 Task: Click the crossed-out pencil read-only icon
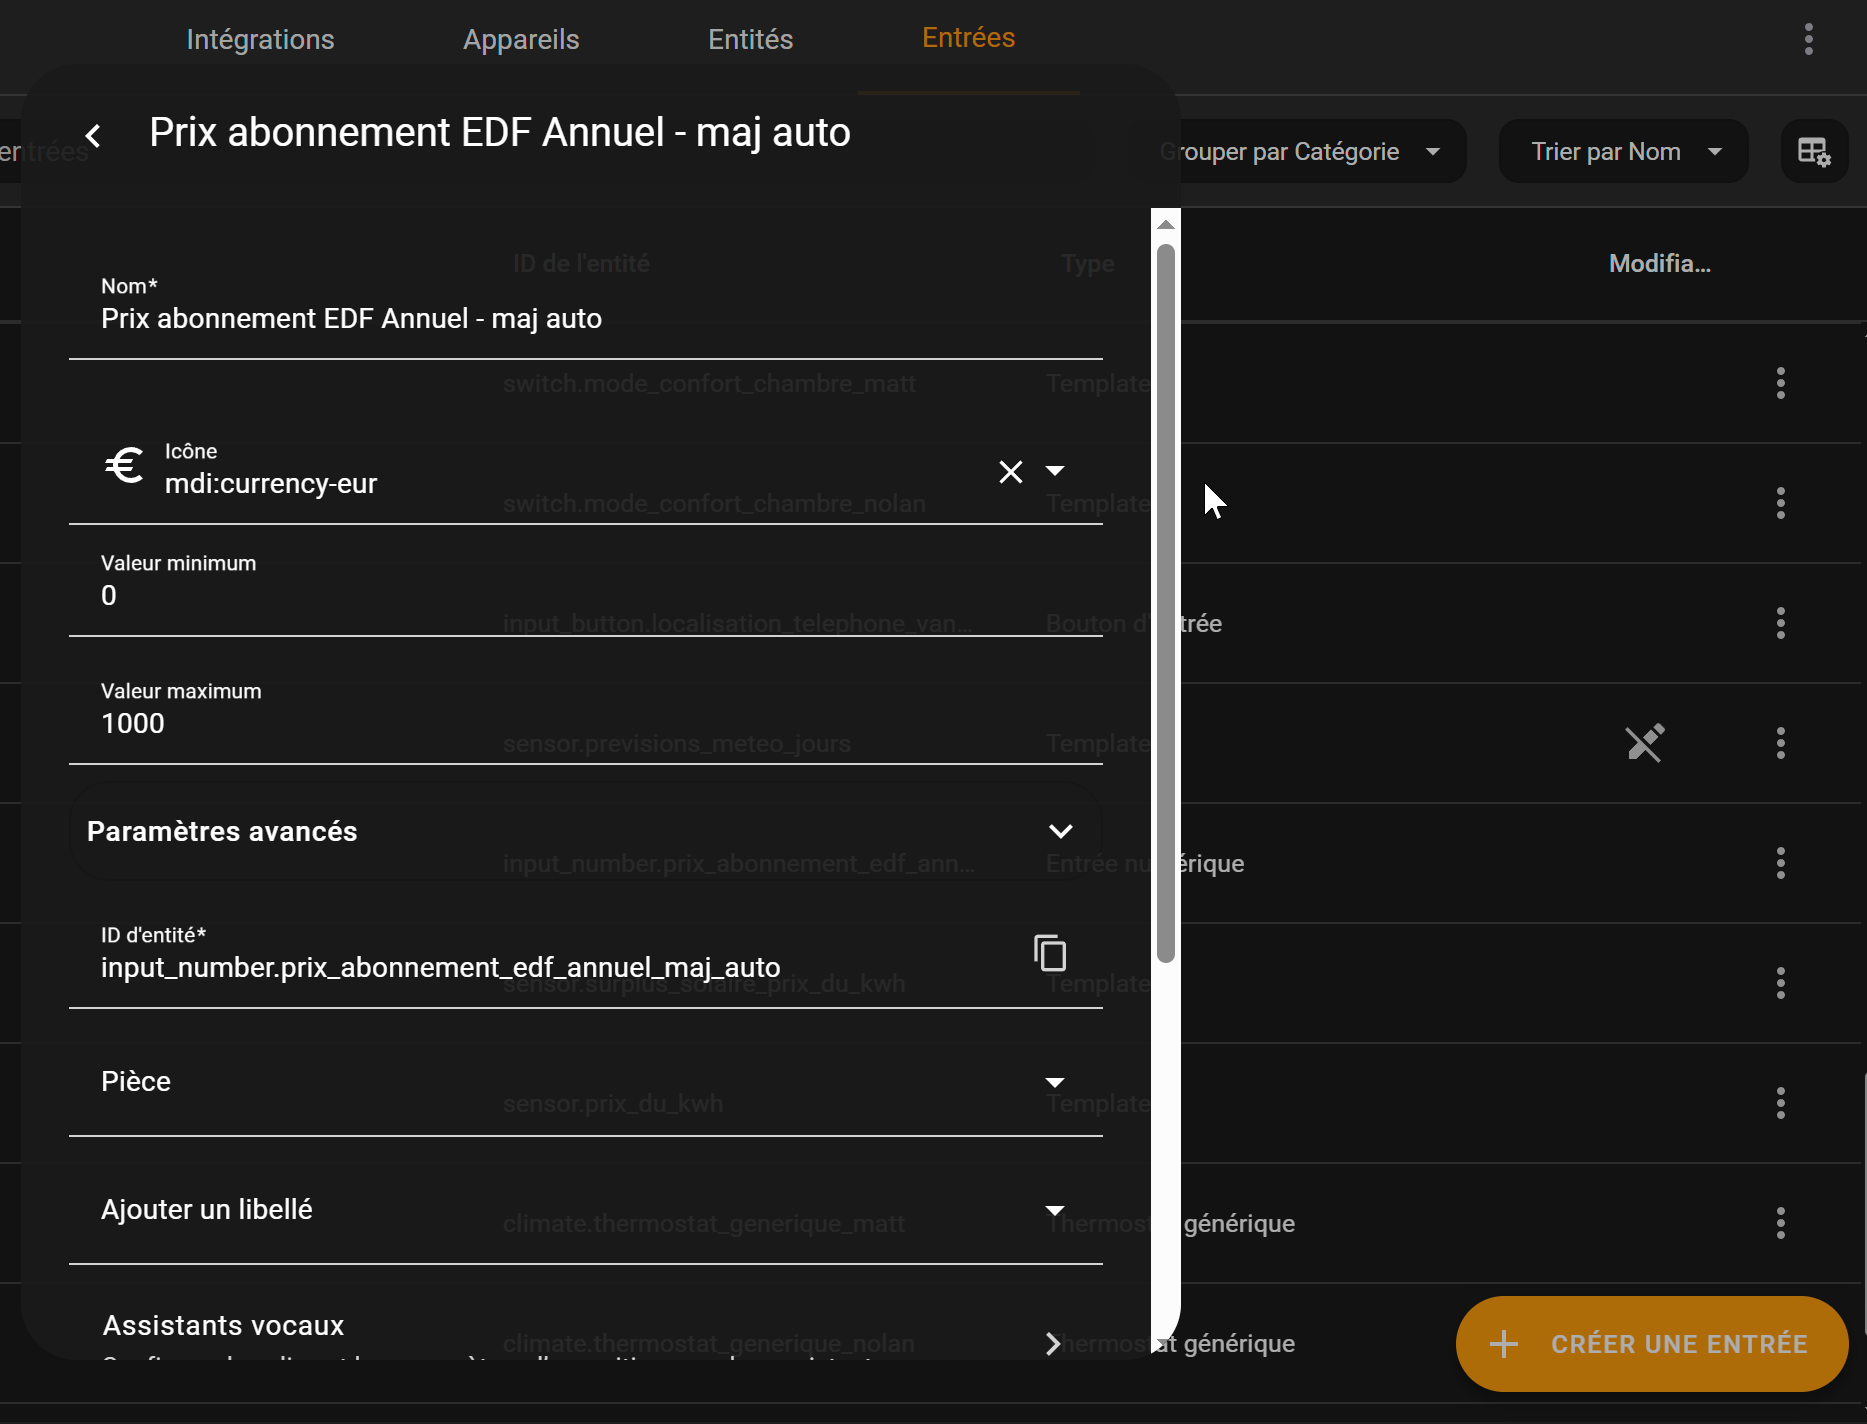pos(1644,743)
